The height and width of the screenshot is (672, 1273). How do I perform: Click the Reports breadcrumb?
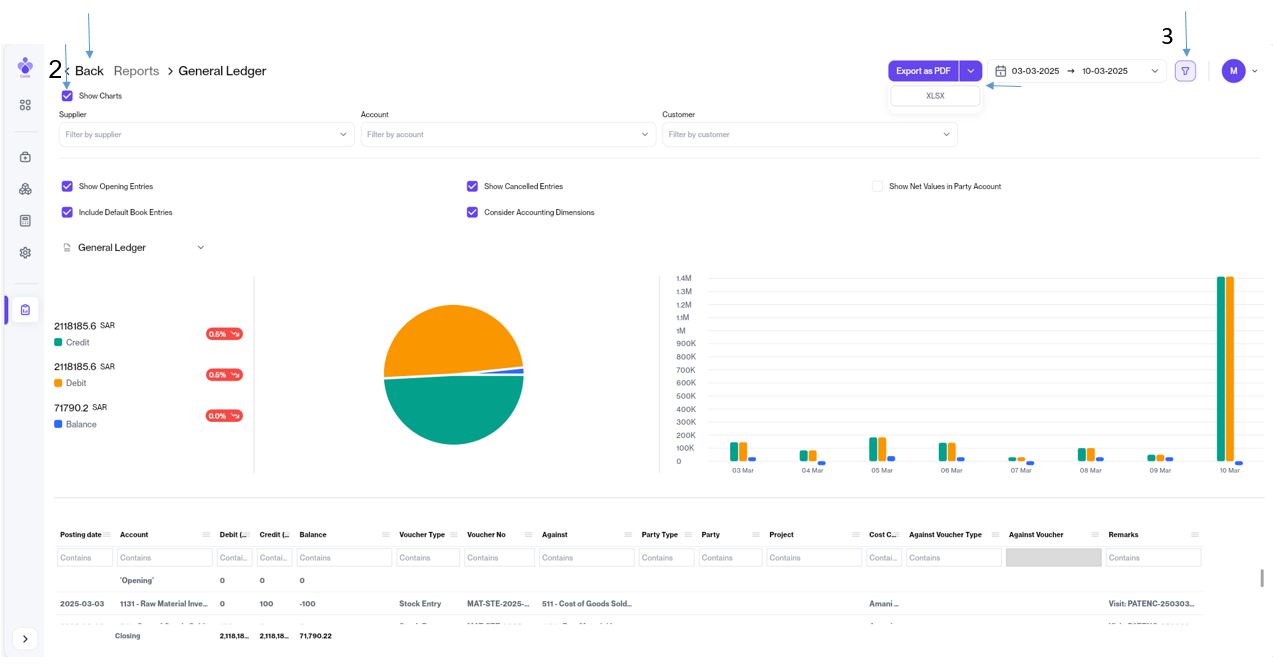[136, 71]
